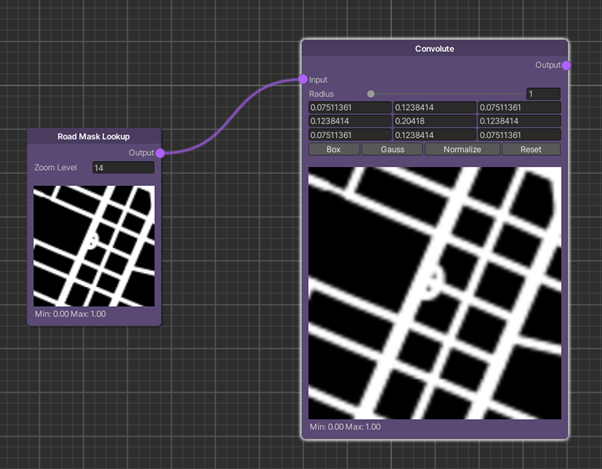The height and width of the screenshot is (469, 602).
Task: Apply the Gauss kernel preset
Action: (392, 149)
